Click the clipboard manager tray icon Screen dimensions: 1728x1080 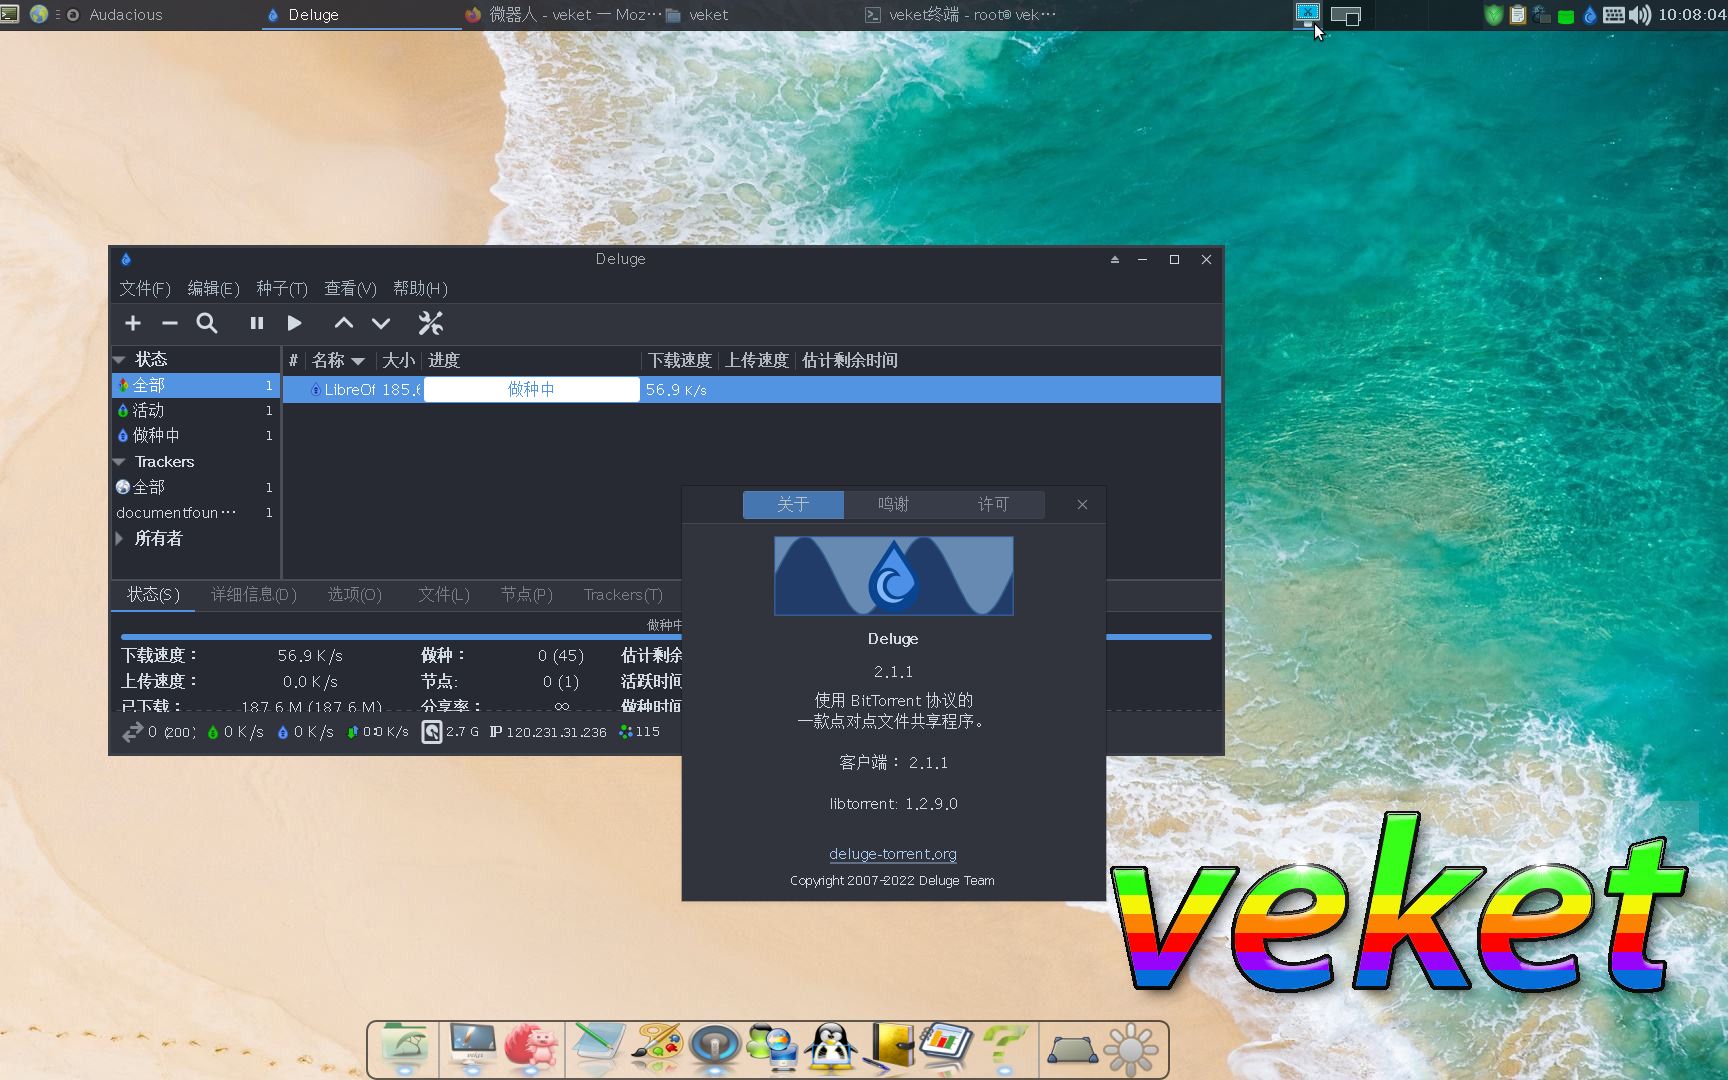1517,15
